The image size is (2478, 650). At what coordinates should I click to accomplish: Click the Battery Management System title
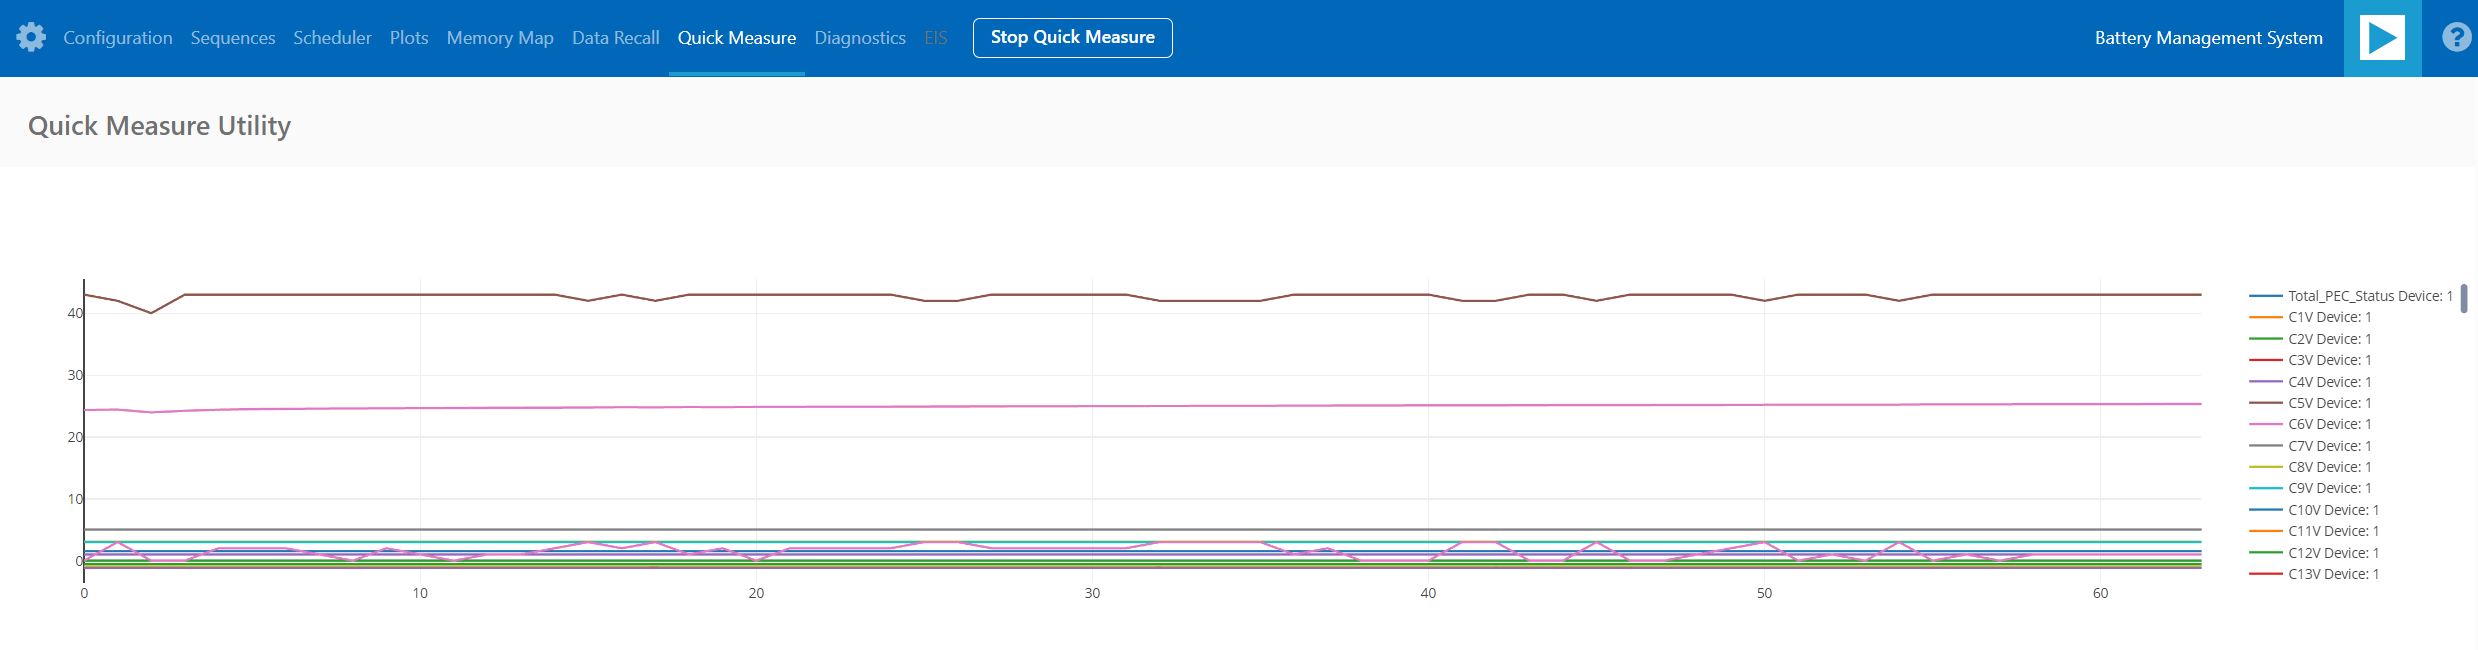coord(2208,38)
